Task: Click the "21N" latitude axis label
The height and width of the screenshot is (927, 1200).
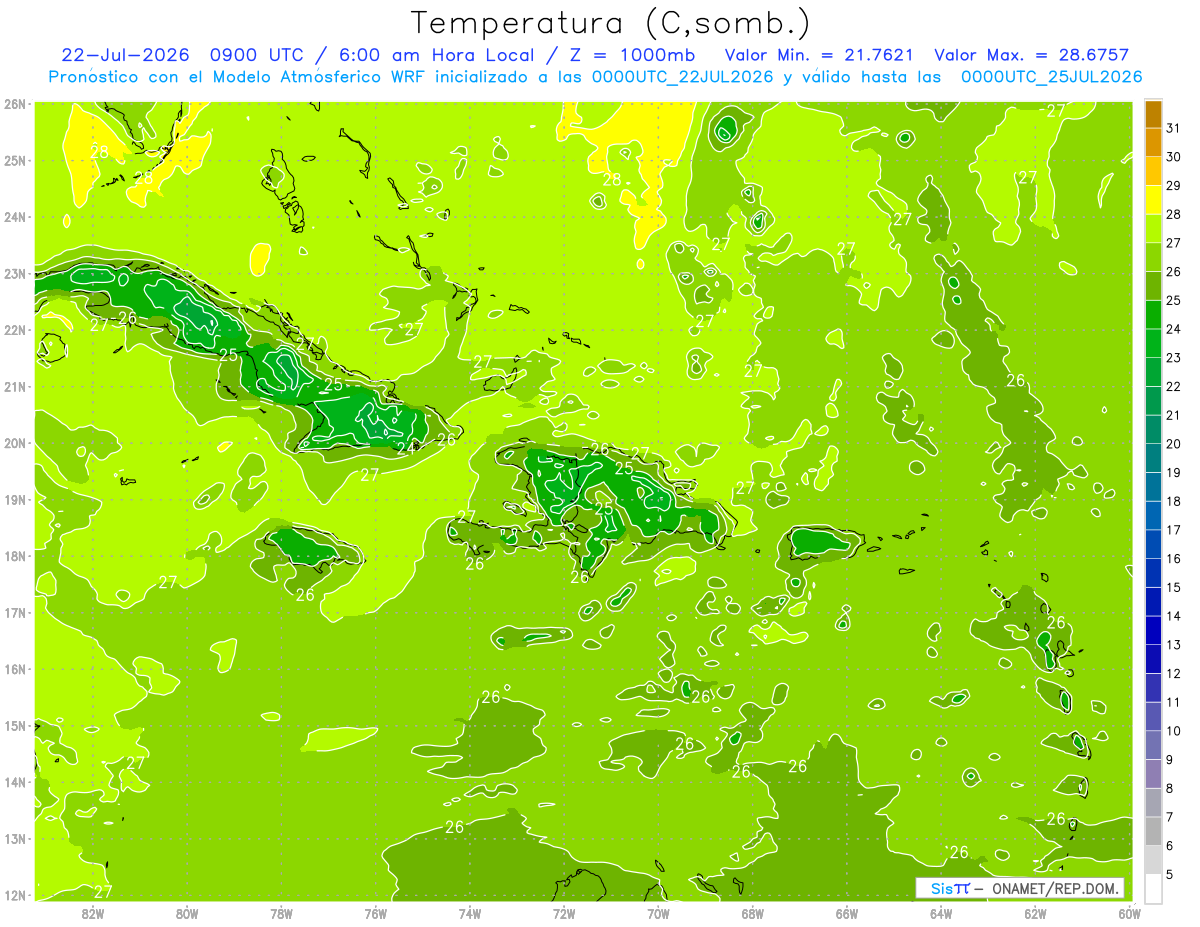Action: click(14, 386)
